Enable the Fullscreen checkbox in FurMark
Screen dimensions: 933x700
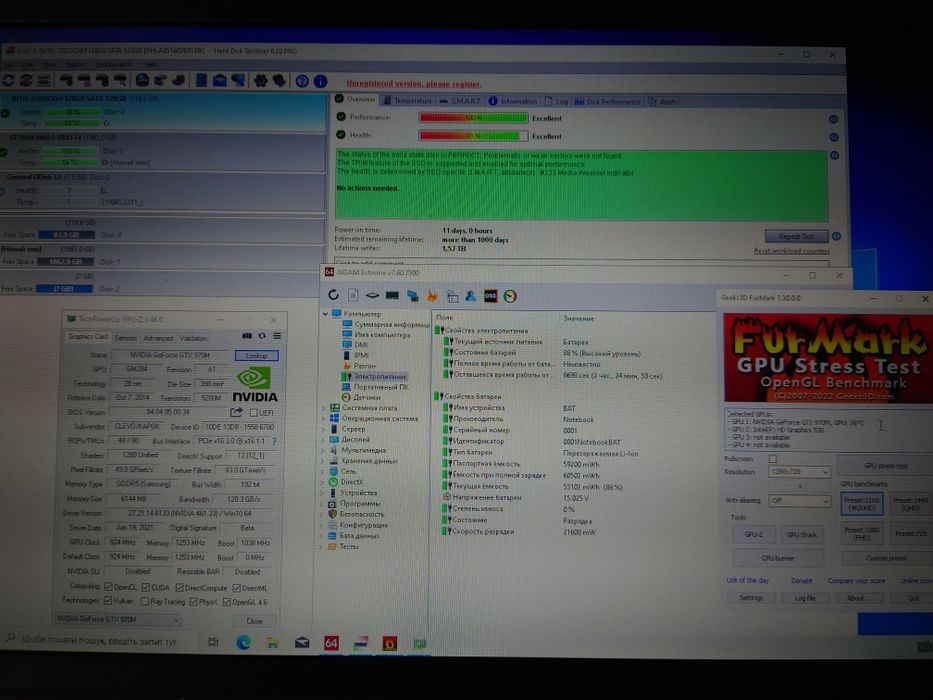[x=772, y=459]
